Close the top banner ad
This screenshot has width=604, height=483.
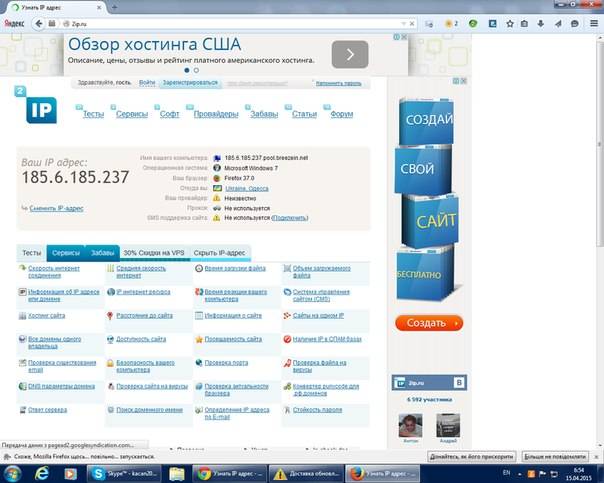point(404,37)
